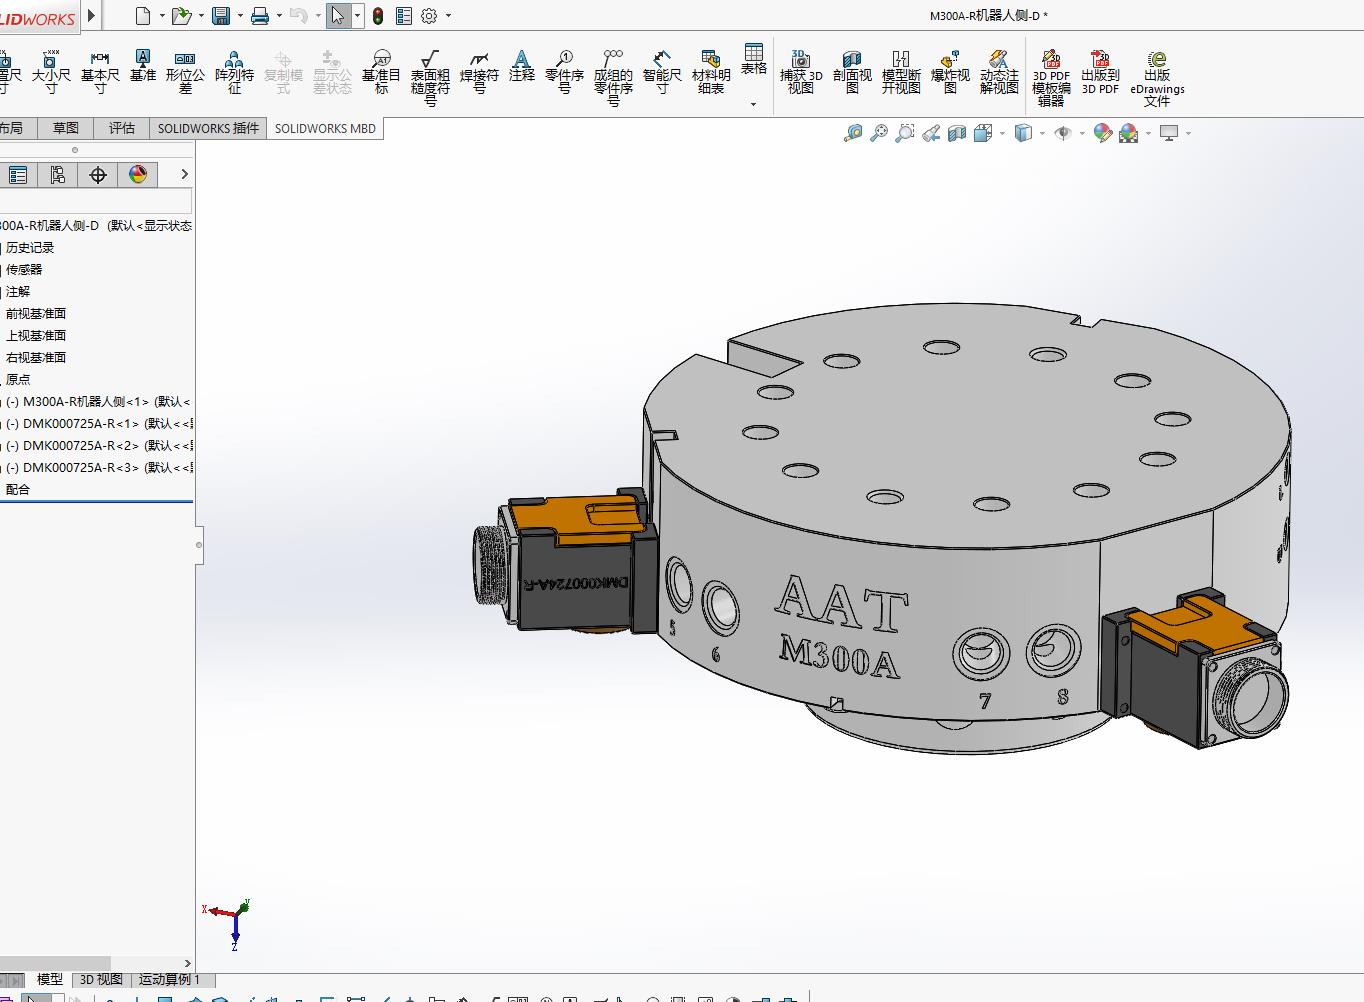This screenshot has height=1002, width=1364.
Task: Select the 基准 datum tool
Action: (x=143, y=66)
